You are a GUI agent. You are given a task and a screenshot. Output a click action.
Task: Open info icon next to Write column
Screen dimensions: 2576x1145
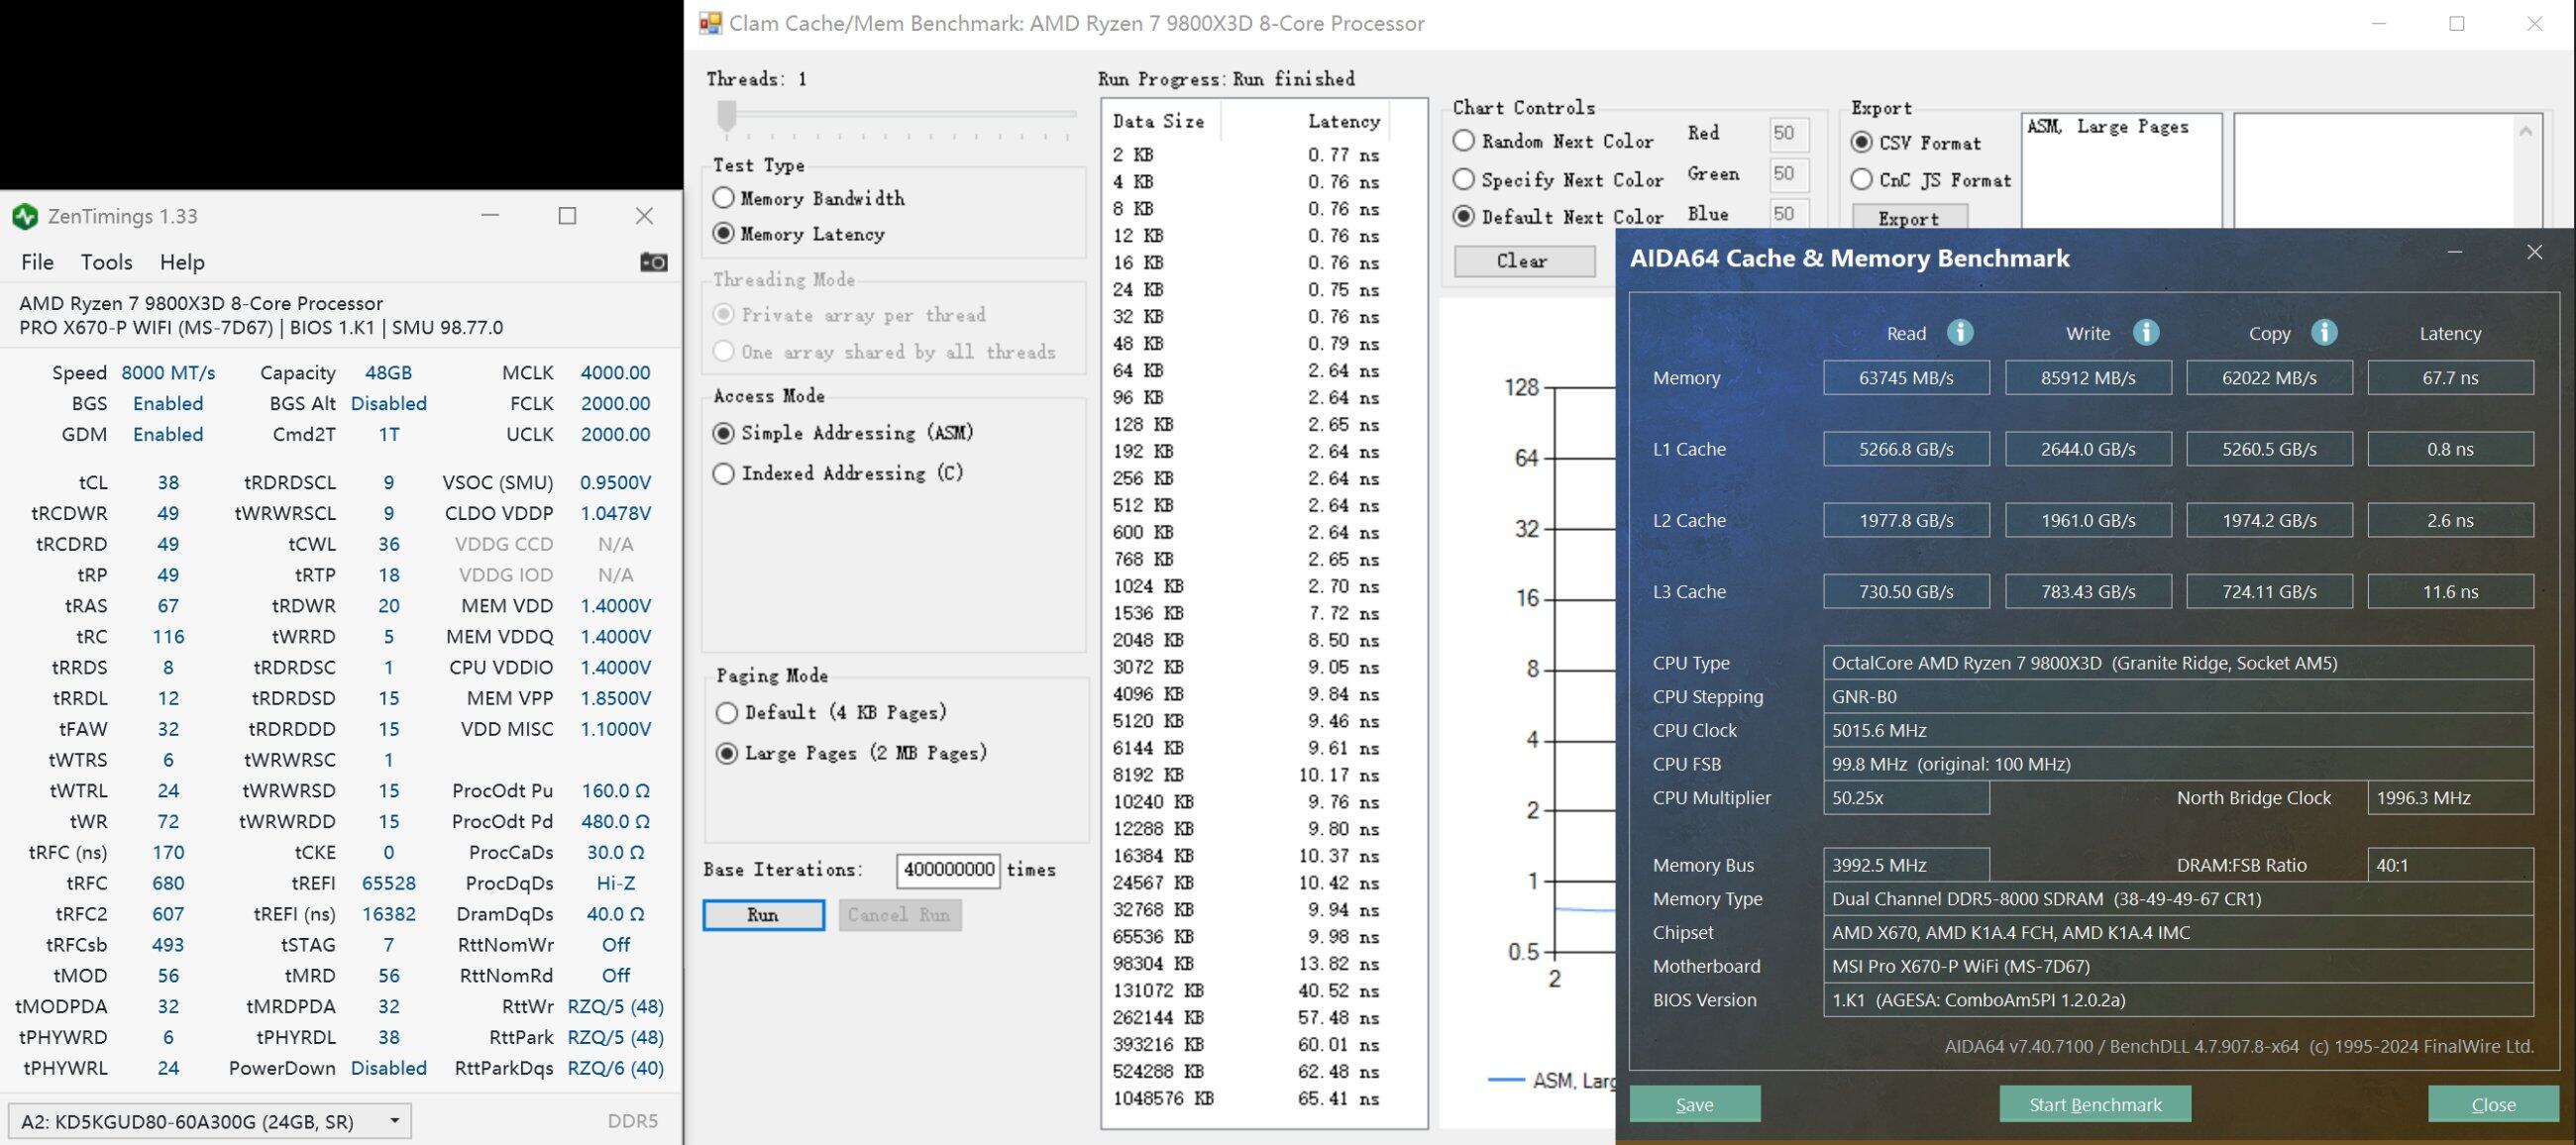[x=2145, y=332]
